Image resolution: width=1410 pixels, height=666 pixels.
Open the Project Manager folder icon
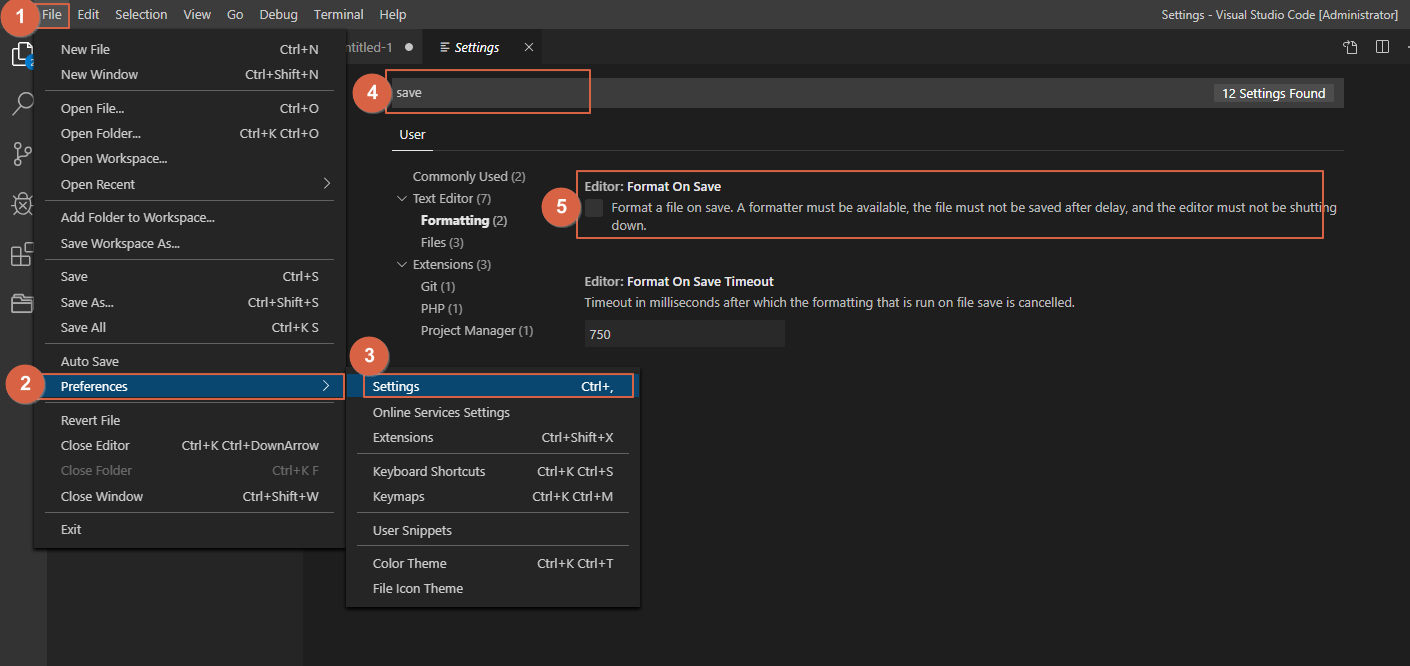pyautogui.click(x=22, y=303)
